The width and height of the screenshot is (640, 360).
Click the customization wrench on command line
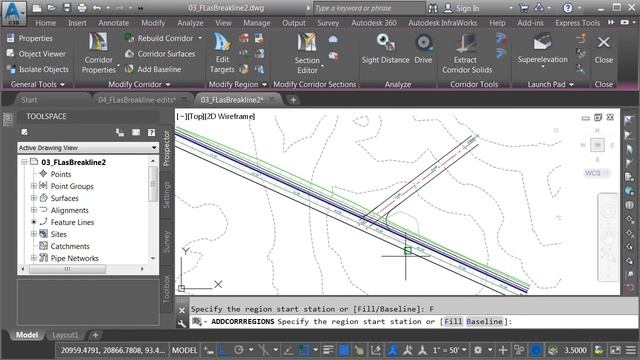click(182, 323)
